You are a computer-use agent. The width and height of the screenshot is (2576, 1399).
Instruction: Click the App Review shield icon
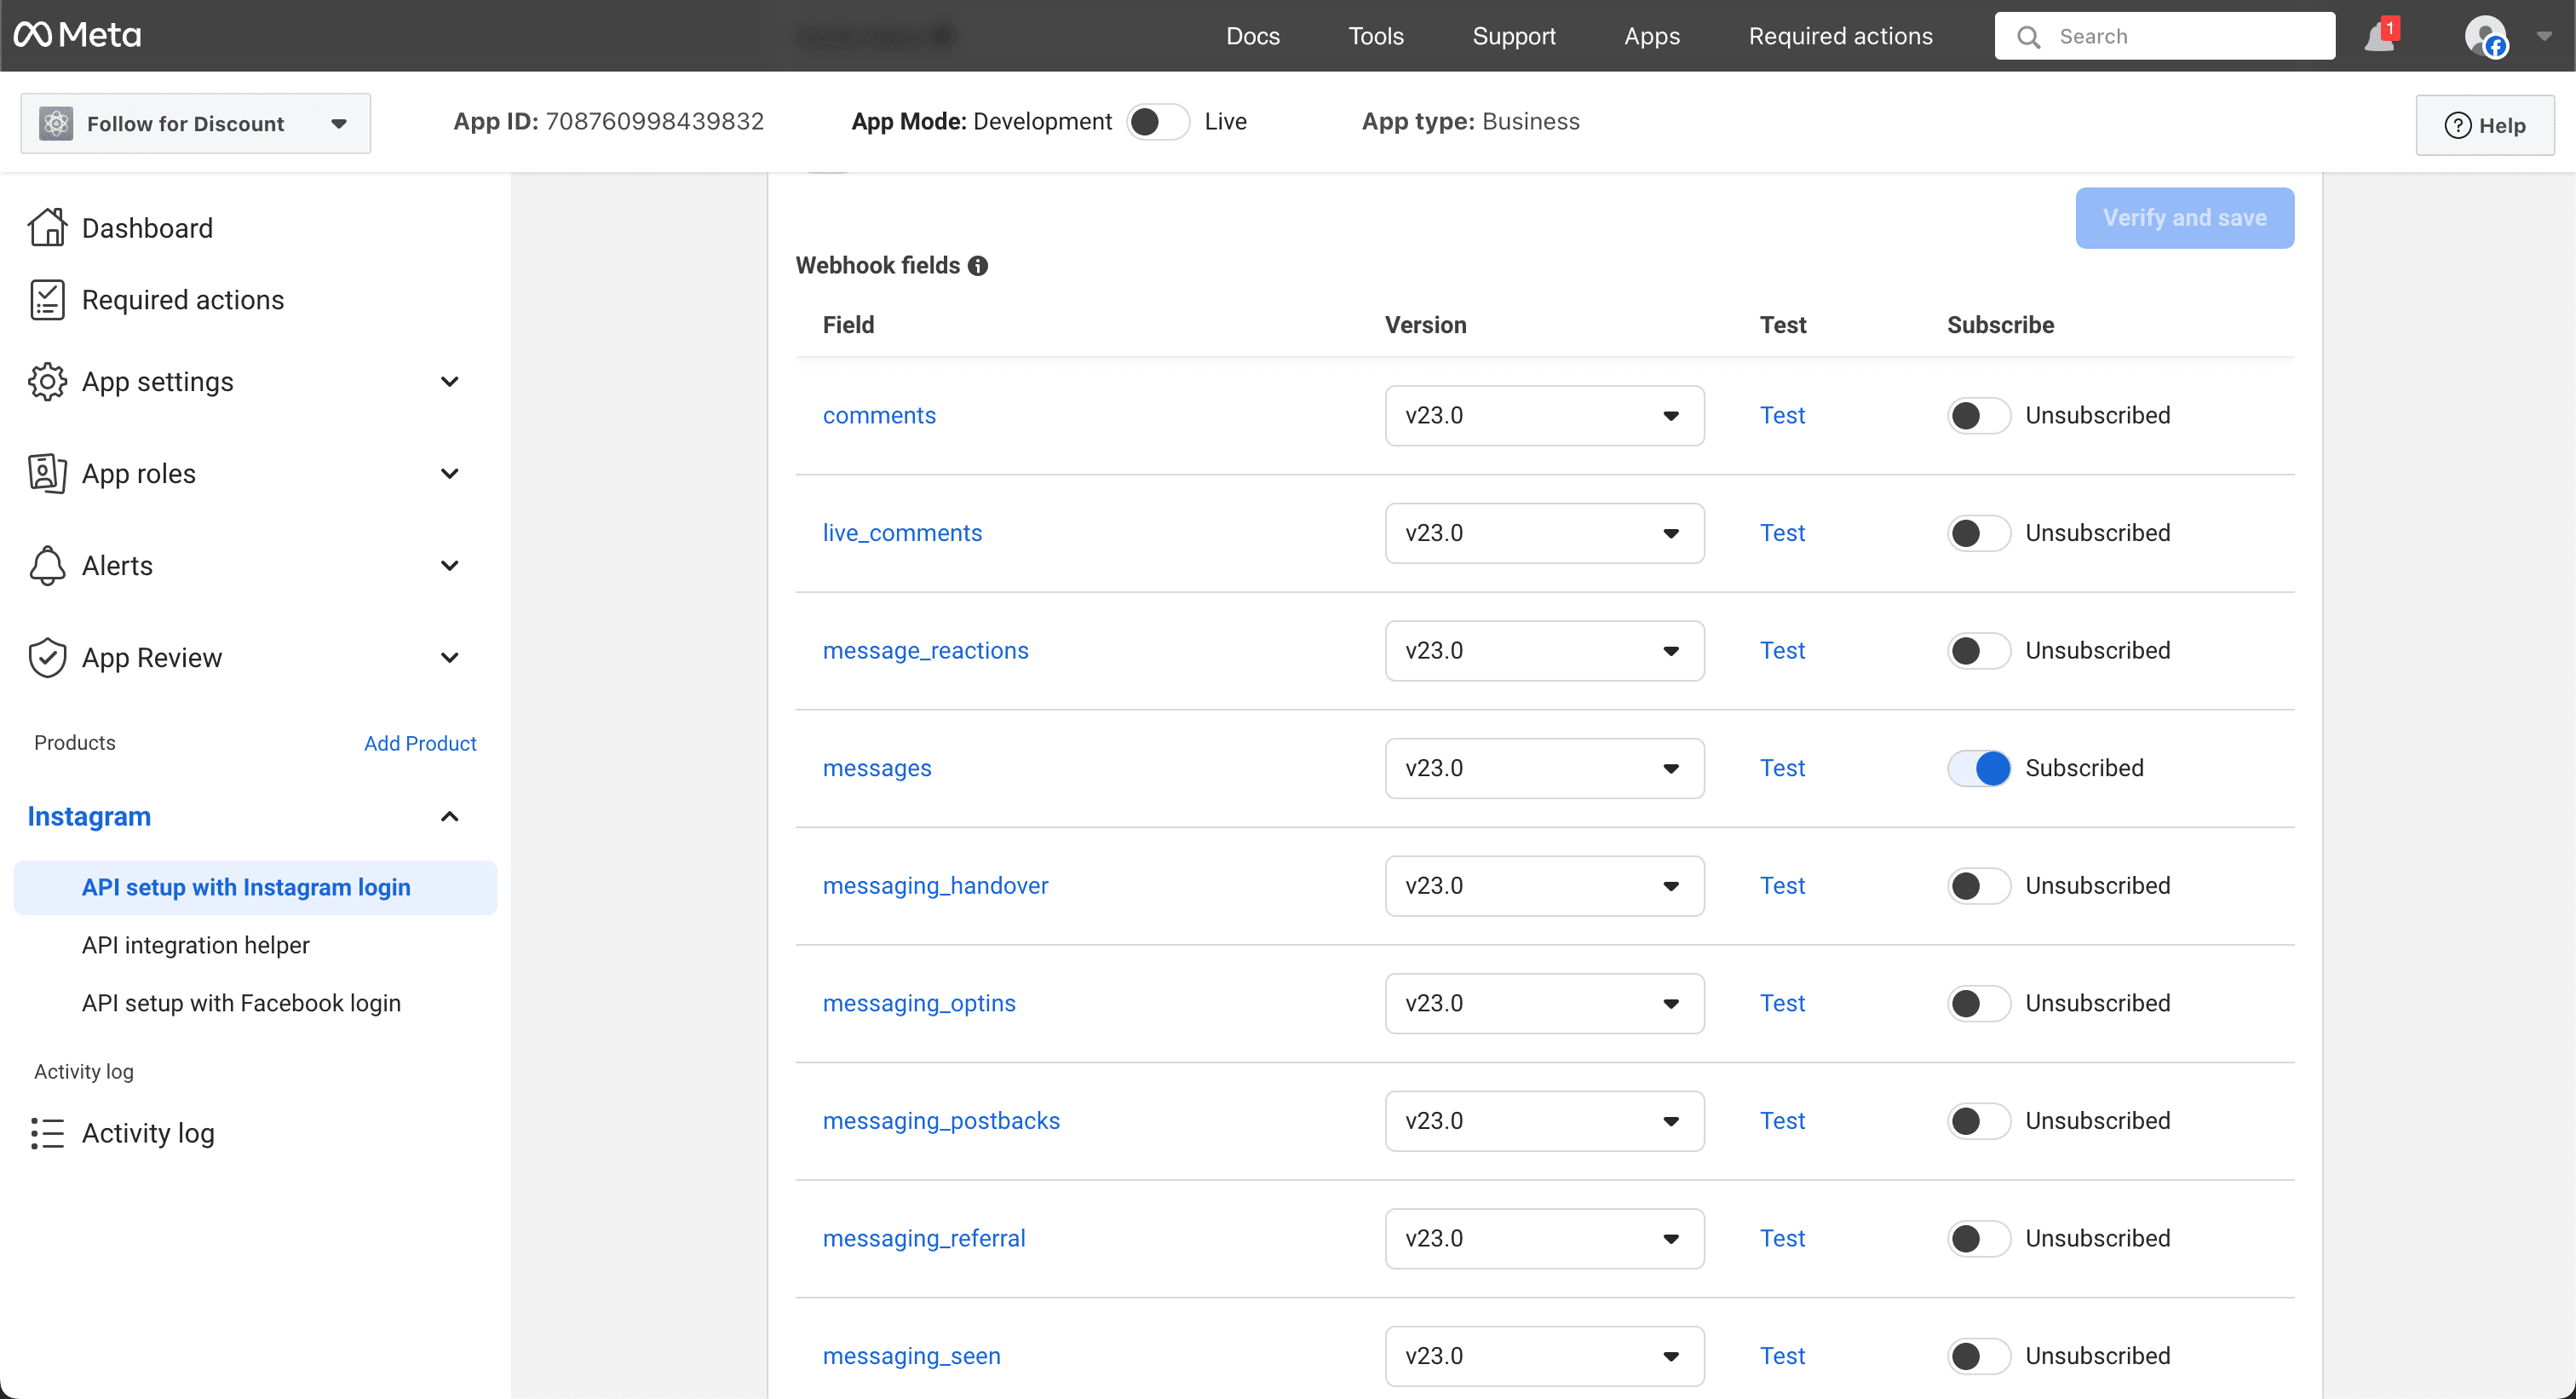[47, 658]
